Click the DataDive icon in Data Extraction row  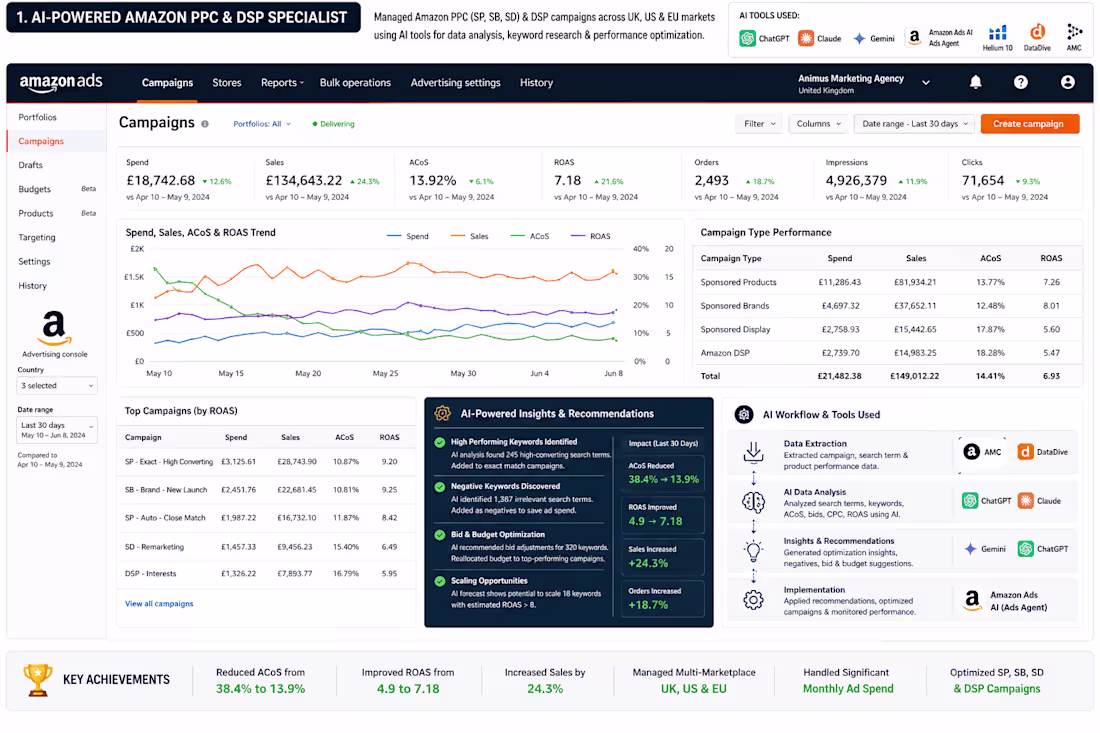point(1025,452)
